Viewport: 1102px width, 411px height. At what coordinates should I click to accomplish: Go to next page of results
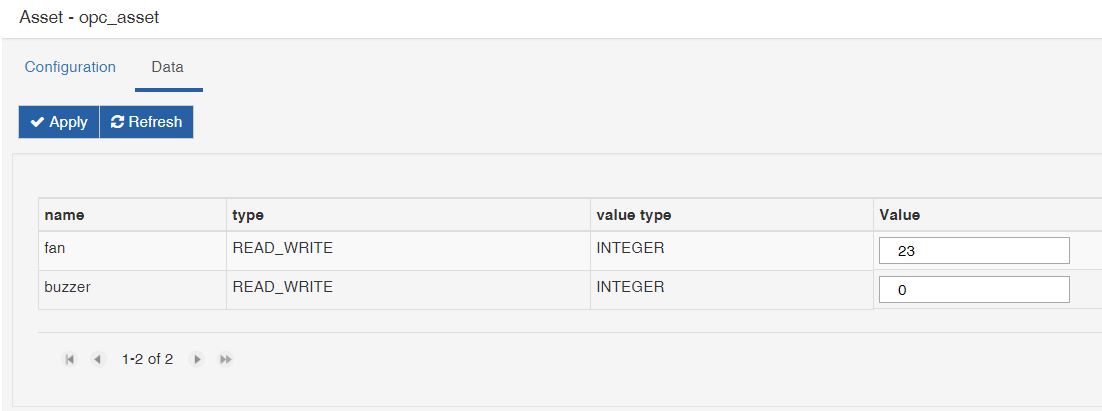197,360
